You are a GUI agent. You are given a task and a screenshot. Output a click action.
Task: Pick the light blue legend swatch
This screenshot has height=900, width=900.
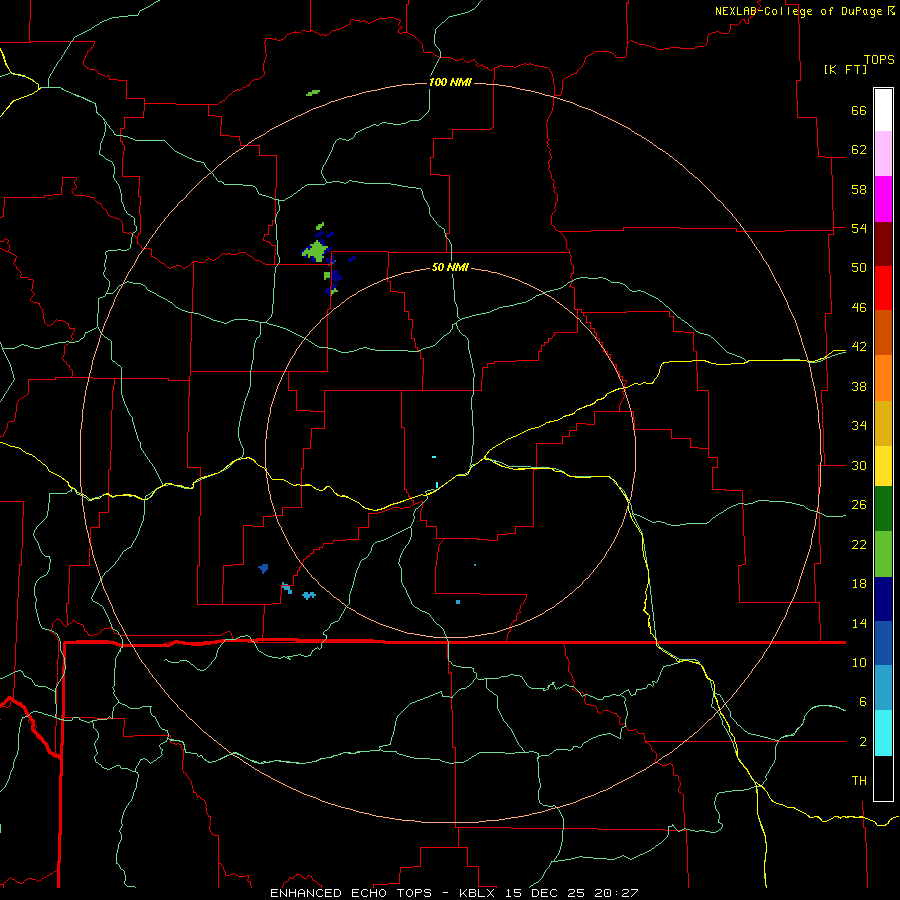(x=883, y=688)
